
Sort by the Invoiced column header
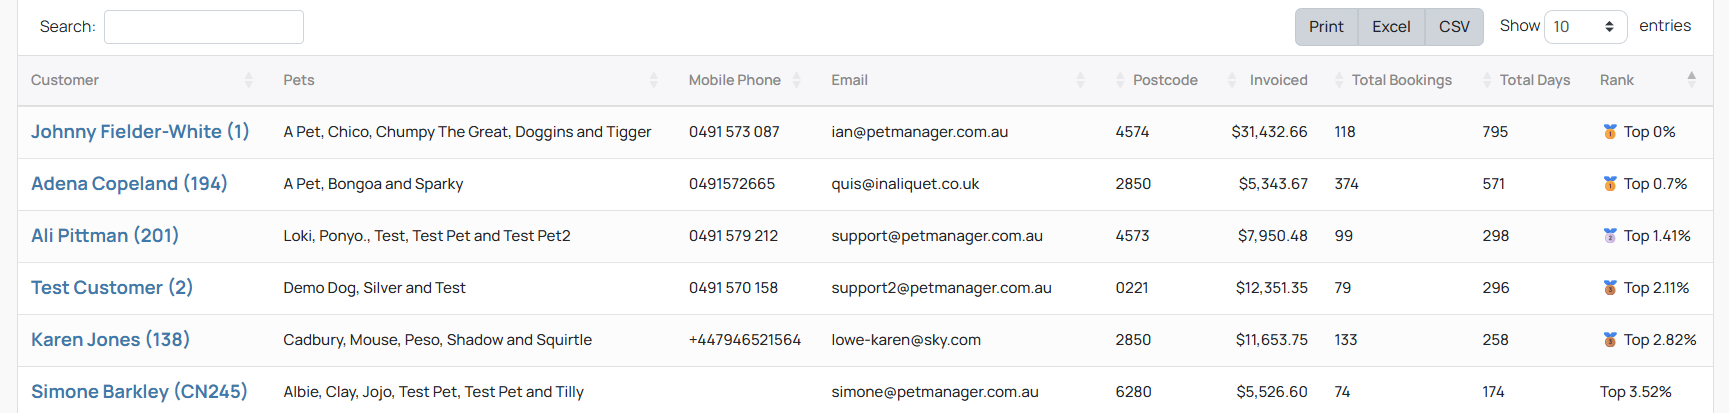[x=1278, y=80]
